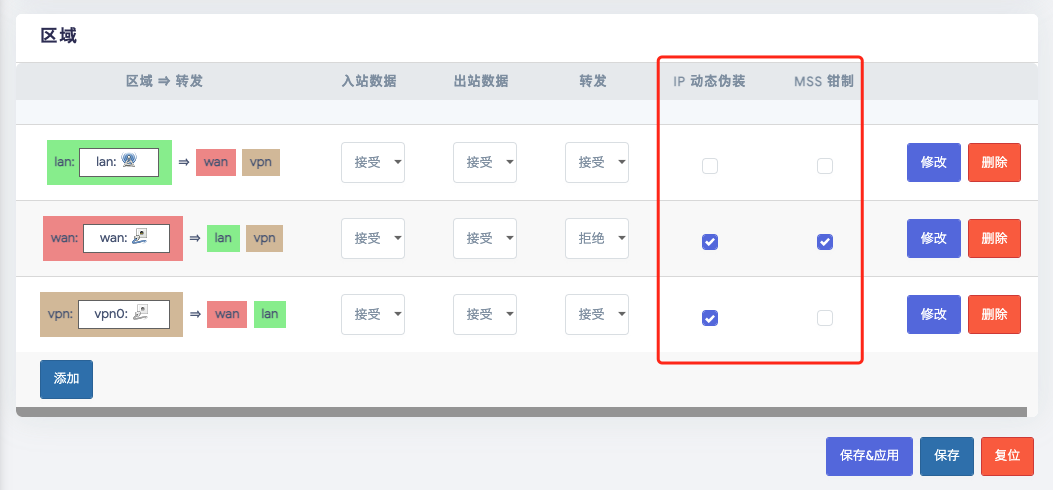Click green lan forward tag in vpn row
1053x490 pixels.
(x=270, y=314)
